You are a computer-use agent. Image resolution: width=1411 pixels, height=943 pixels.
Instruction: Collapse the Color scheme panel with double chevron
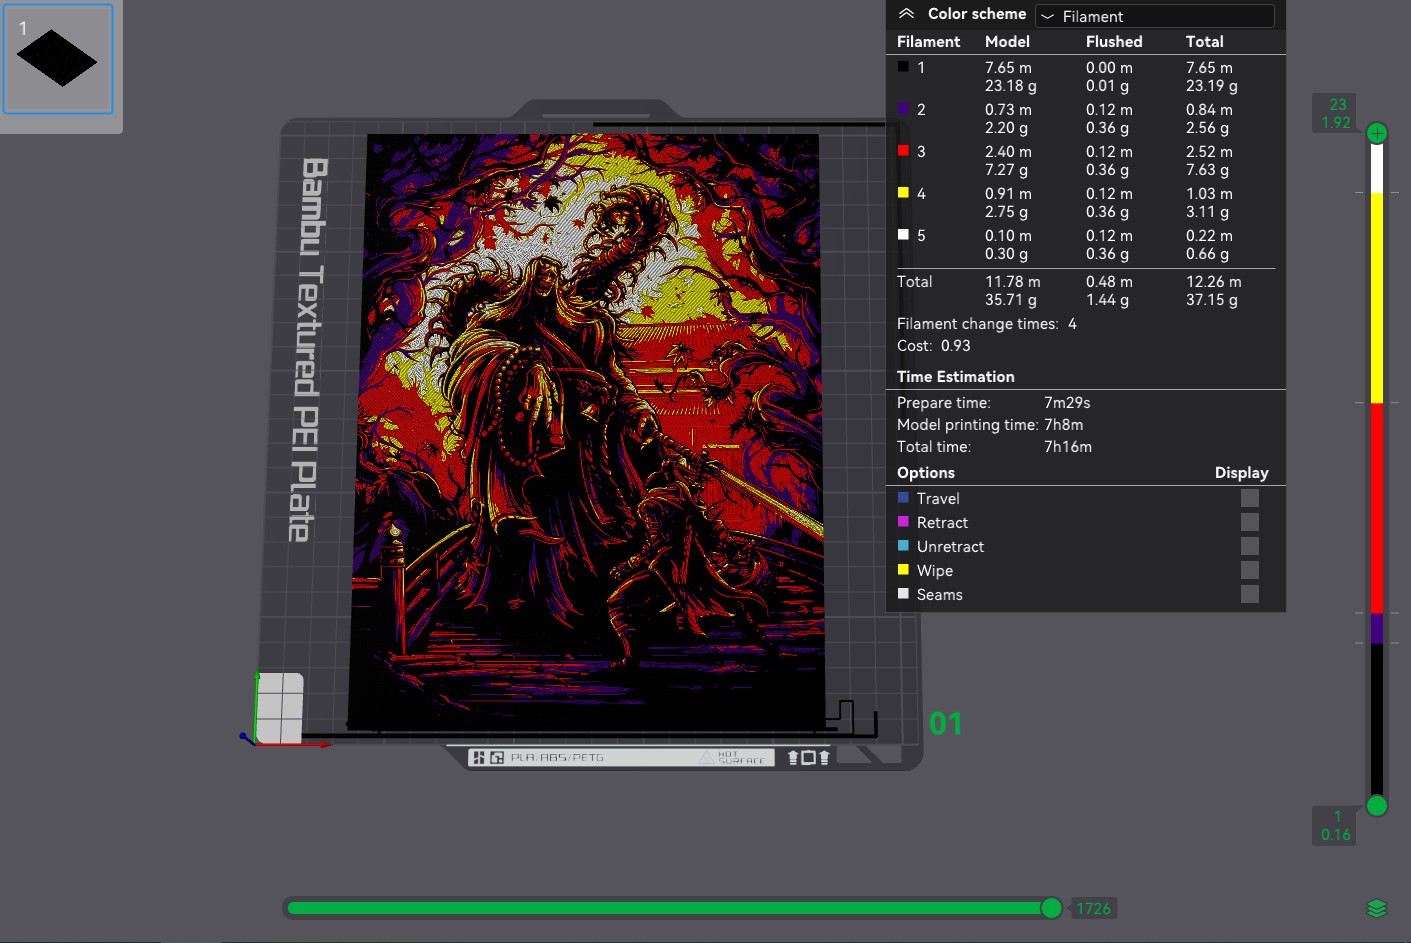[x=906, y=14]
